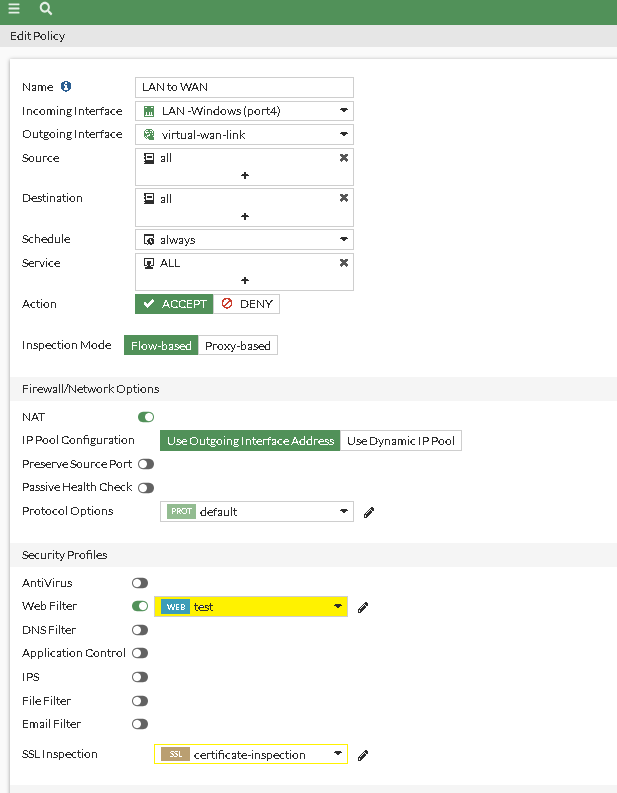Set Action to DENY
This screenshot has width=617, height=793.
point(247,304)
